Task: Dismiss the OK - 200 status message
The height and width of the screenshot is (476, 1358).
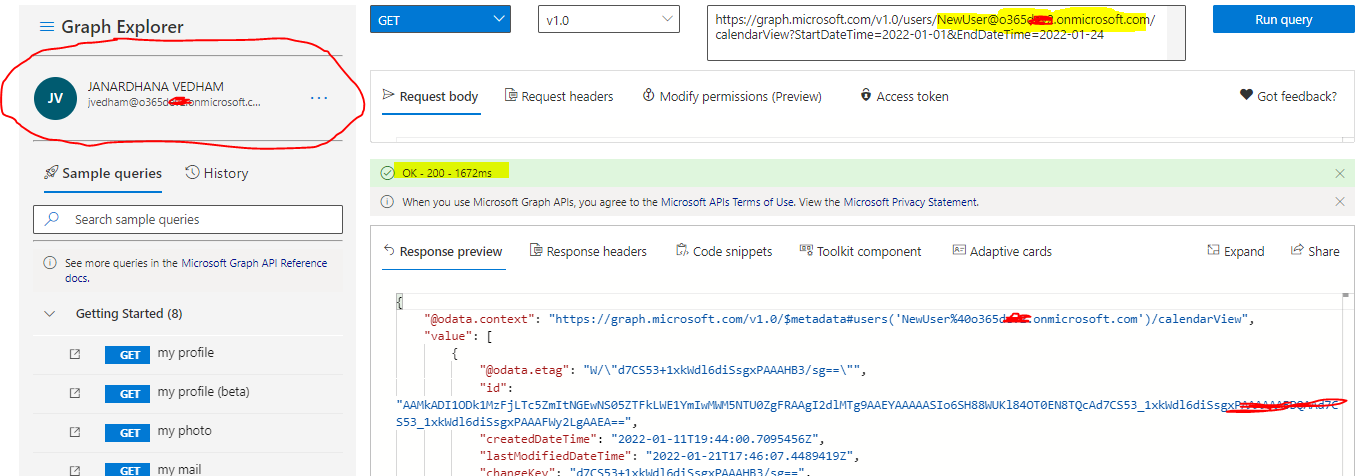Action: click(1340, 173)
